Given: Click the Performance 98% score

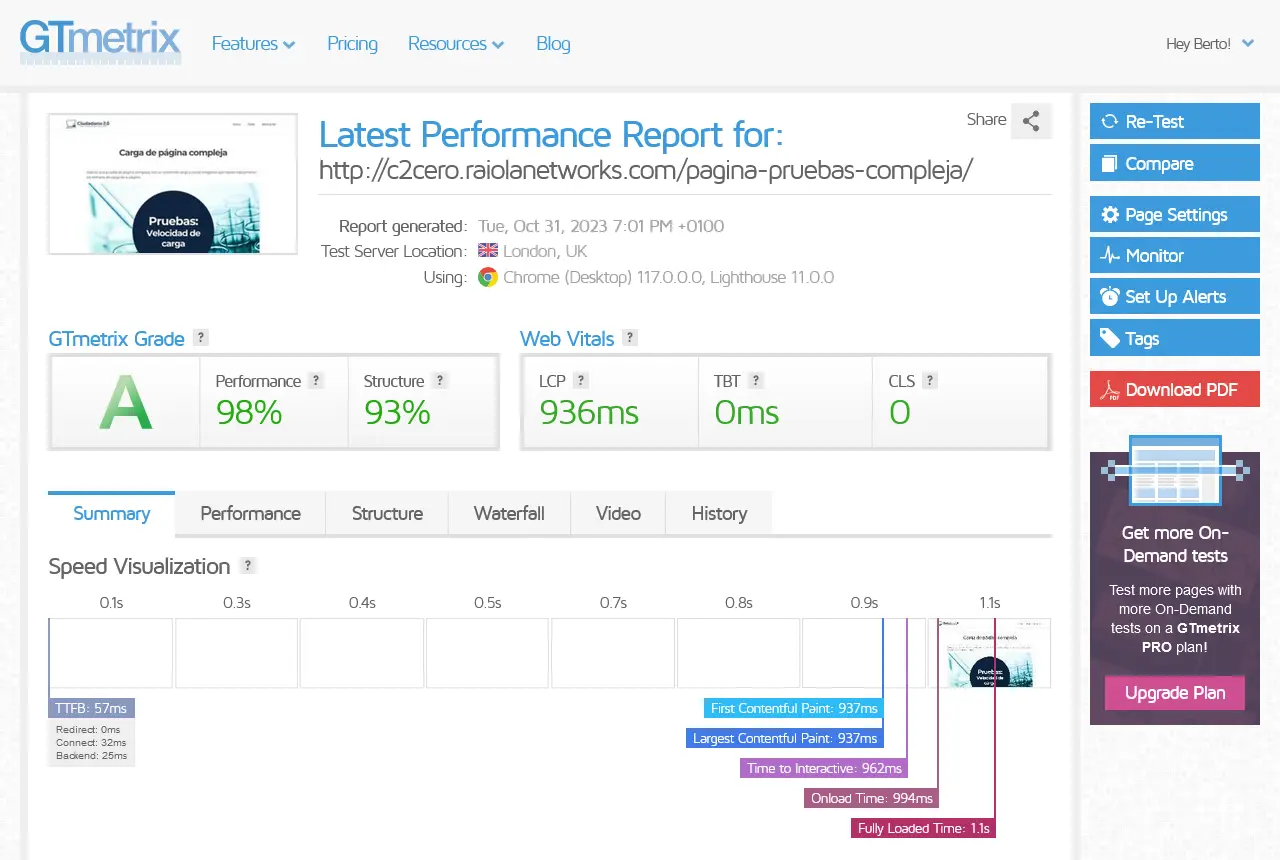Looking at the screenshot, I should click(249, 412).
